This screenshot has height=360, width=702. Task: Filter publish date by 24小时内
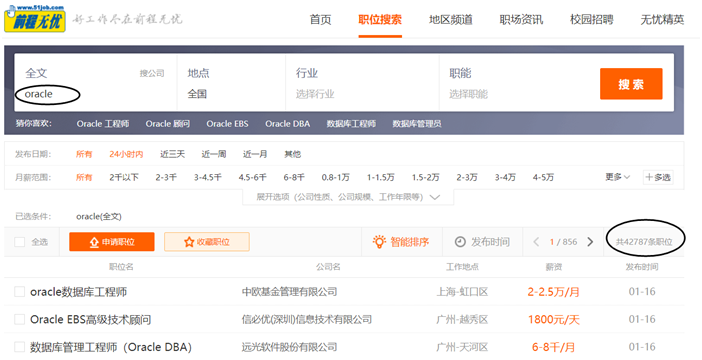tap(126, 154)
